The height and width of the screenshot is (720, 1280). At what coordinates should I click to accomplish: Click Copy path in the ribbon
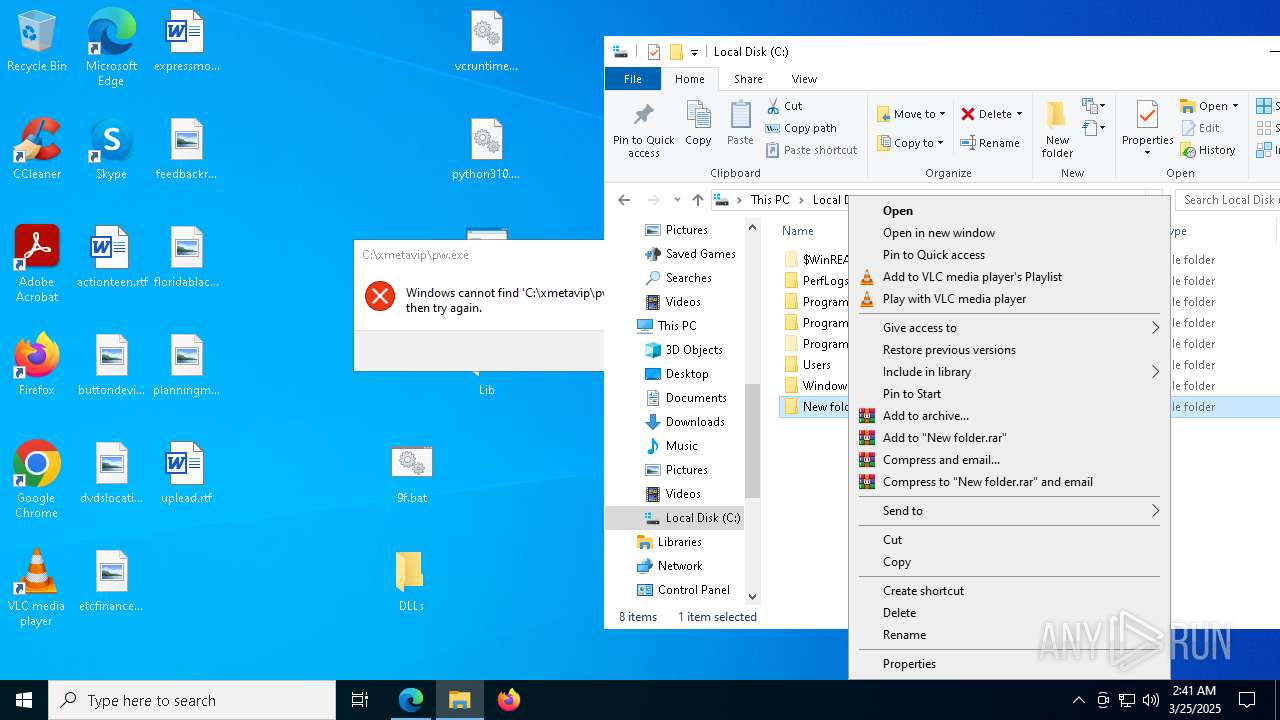point(801,128)
